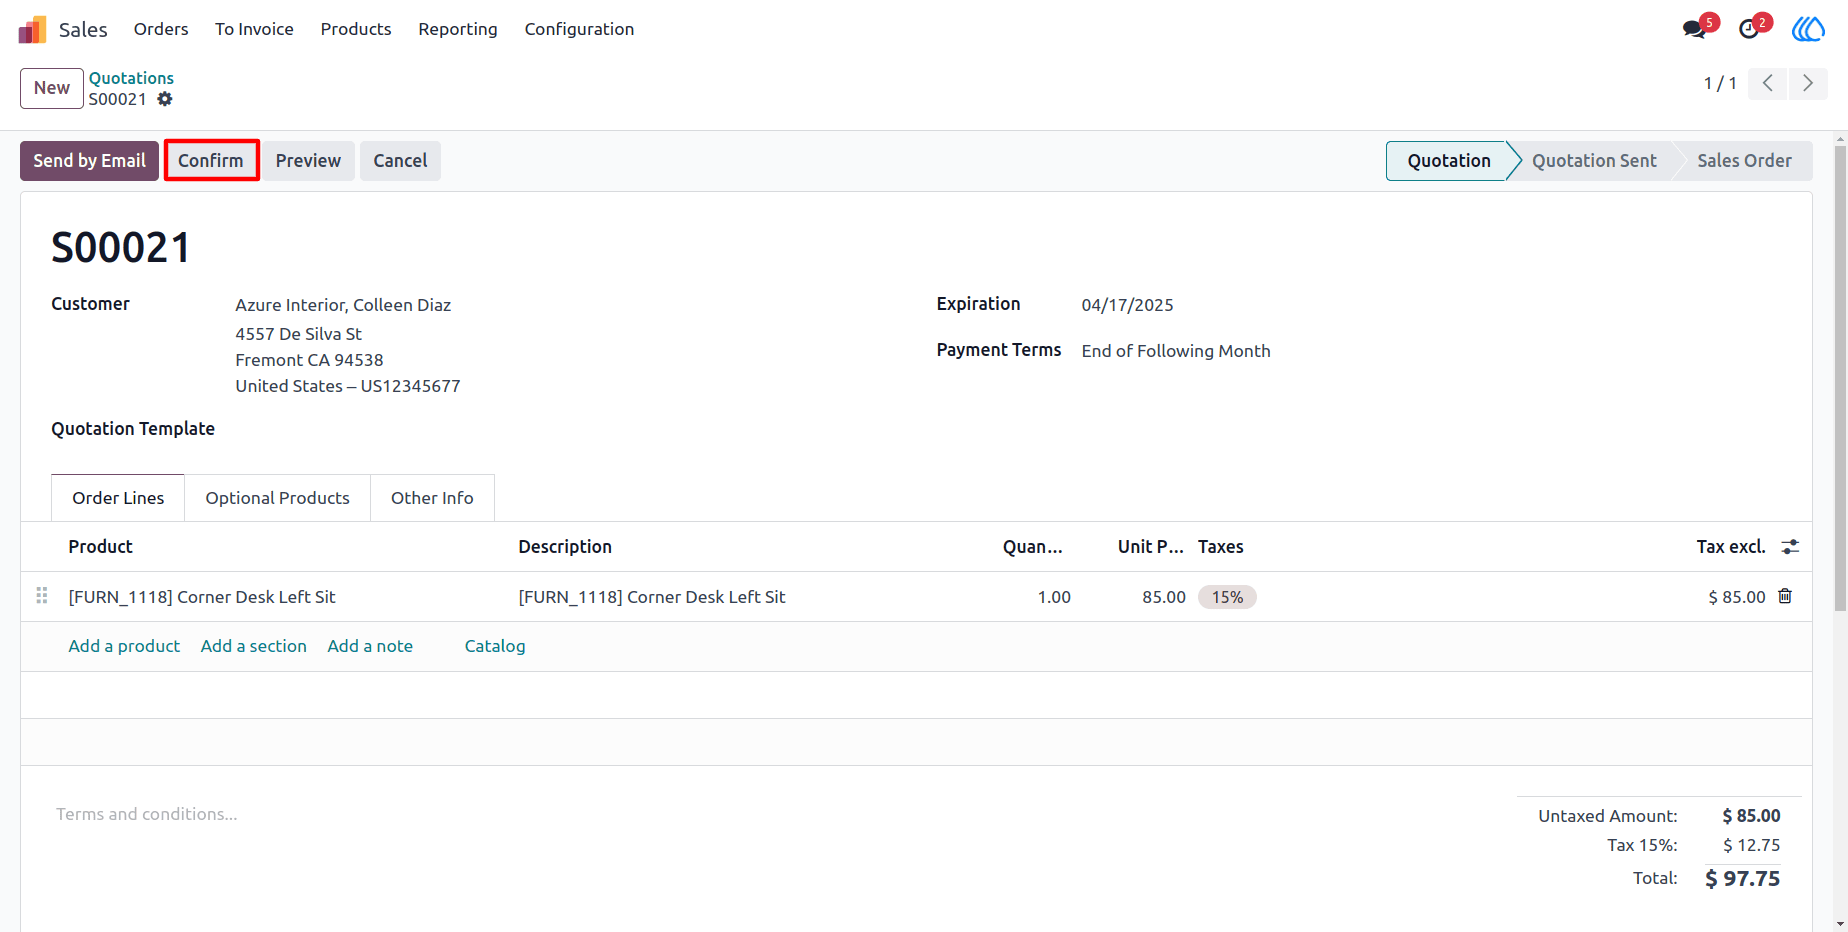Go to the next record arrow

point(1808,83)
